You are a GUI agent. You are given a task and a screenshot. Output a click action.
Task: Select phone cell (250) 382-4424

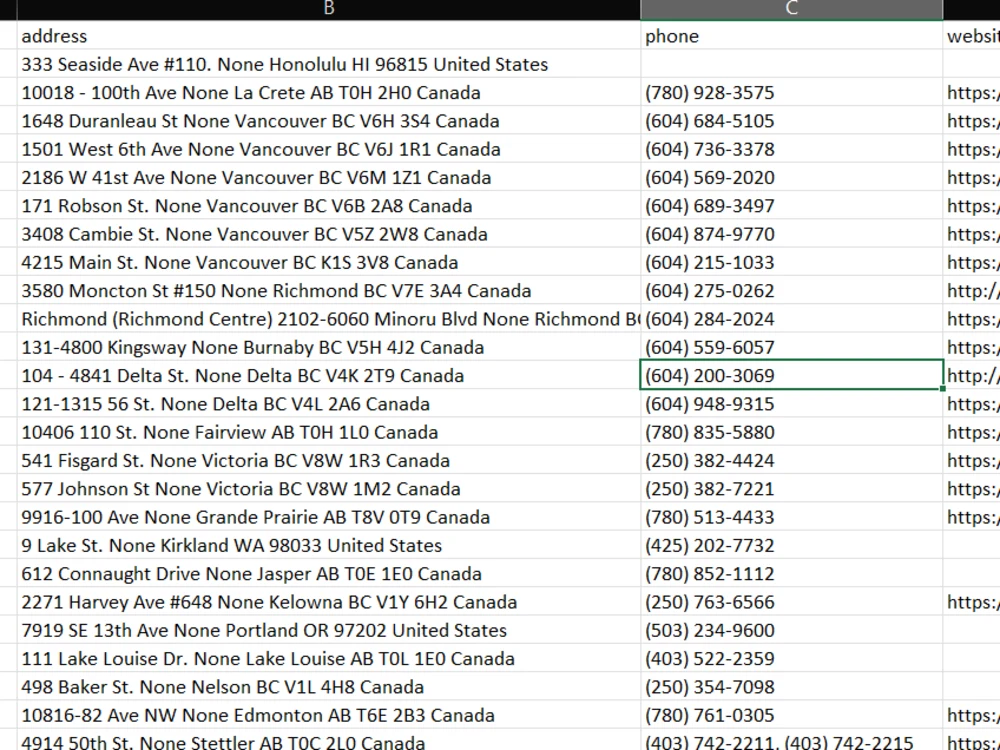point(791,460)
